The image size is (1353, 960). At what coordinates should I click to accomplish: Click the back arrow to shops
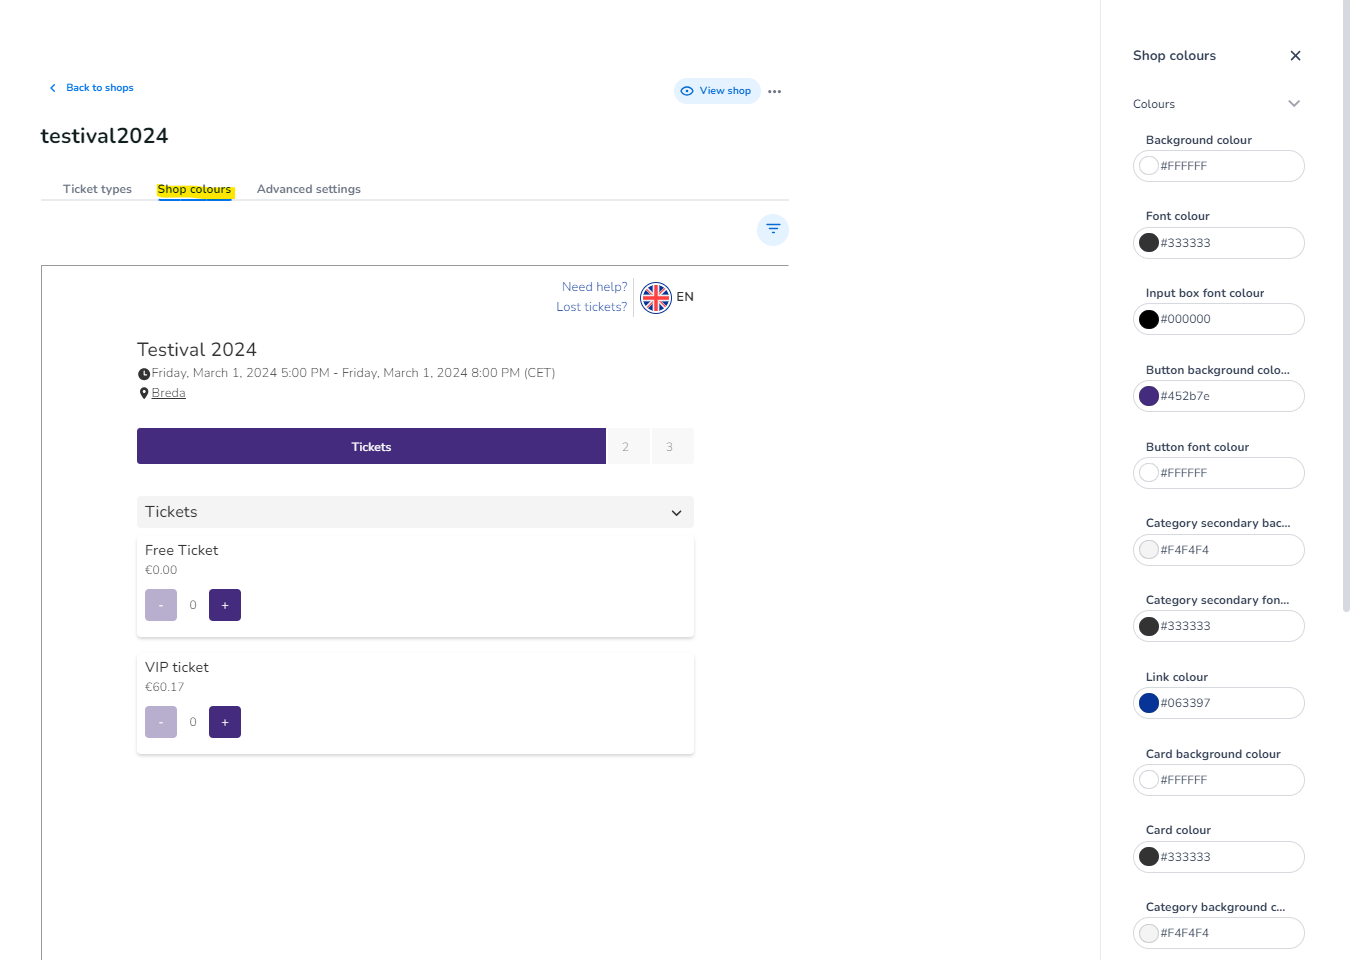[x=53, y=88]
